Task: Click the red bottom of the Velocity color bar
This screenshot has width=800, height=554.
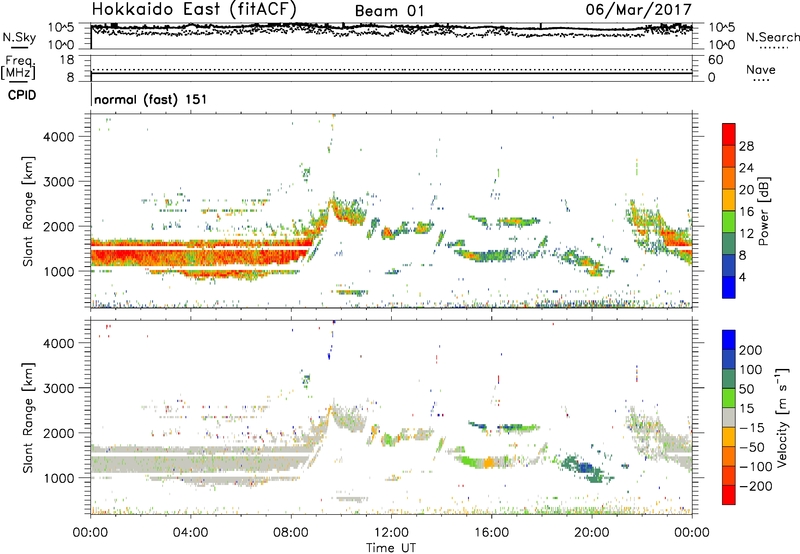Action: click(x=729, y=495)
